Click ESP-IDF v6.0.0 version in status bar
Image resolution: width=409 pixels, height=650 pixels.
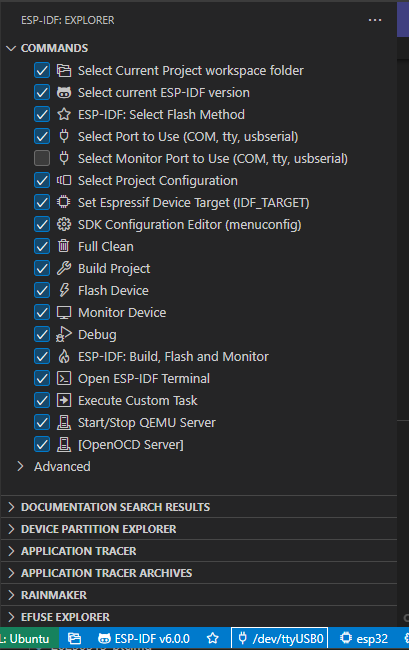144,638
